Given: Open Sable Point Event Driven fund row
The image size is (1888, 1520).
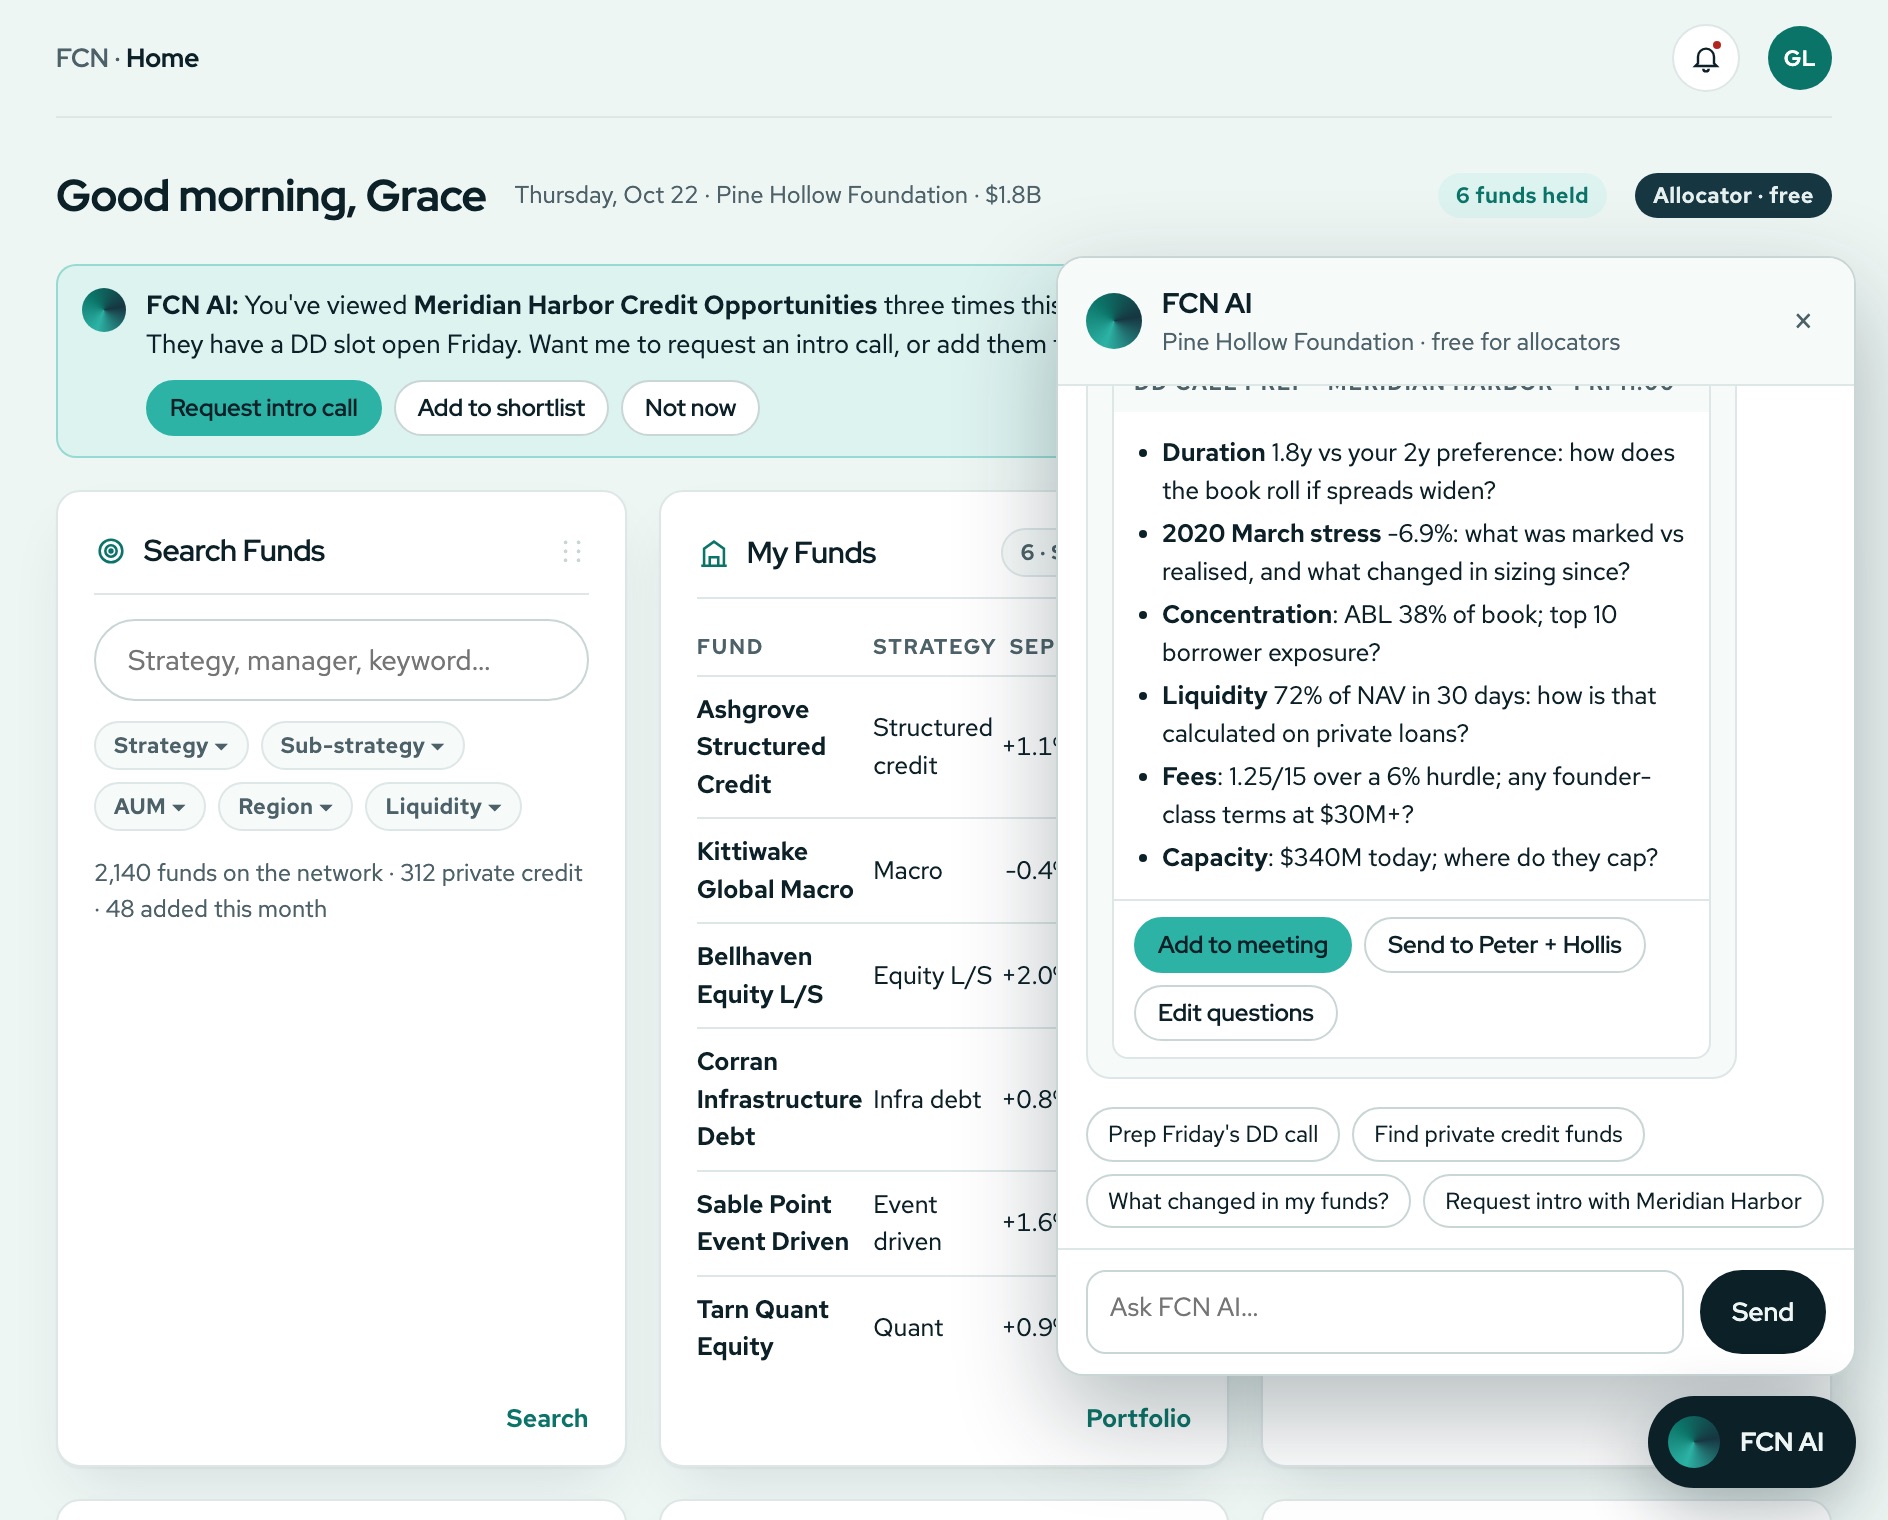Looking at the screenshot, I should [x=877, y=1224].
